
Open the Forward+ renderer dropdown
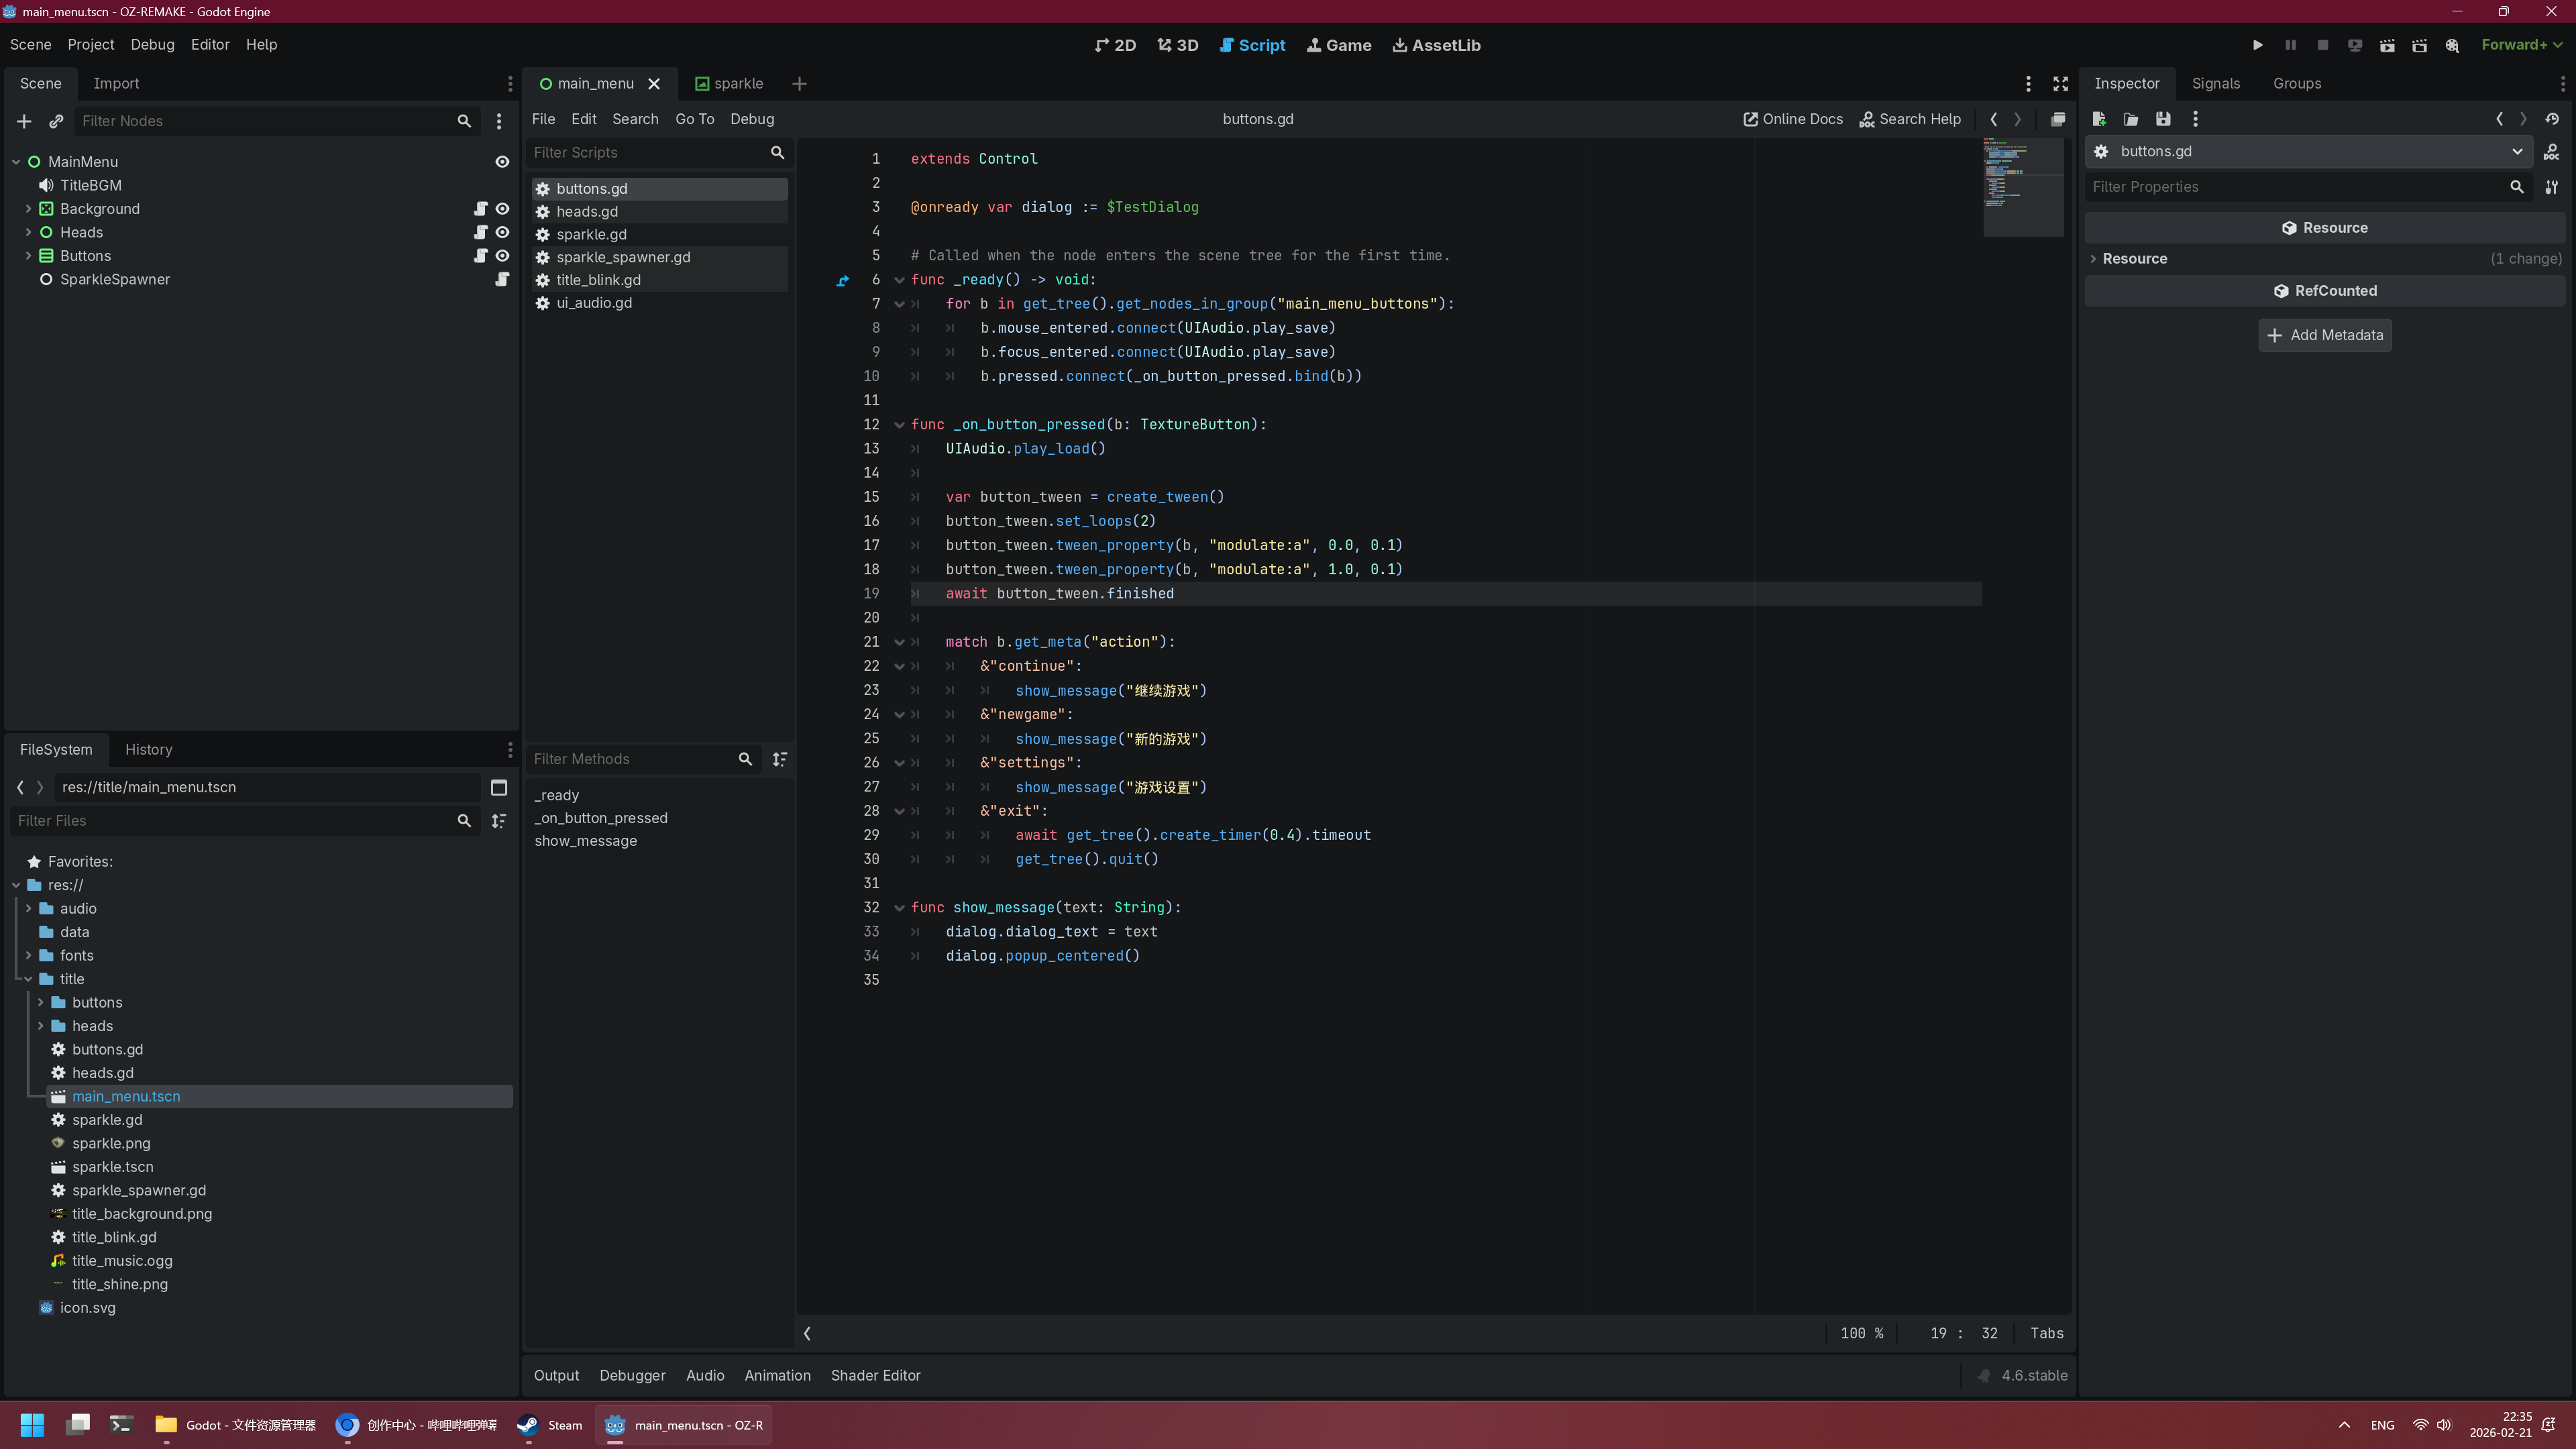[2521, 45]
